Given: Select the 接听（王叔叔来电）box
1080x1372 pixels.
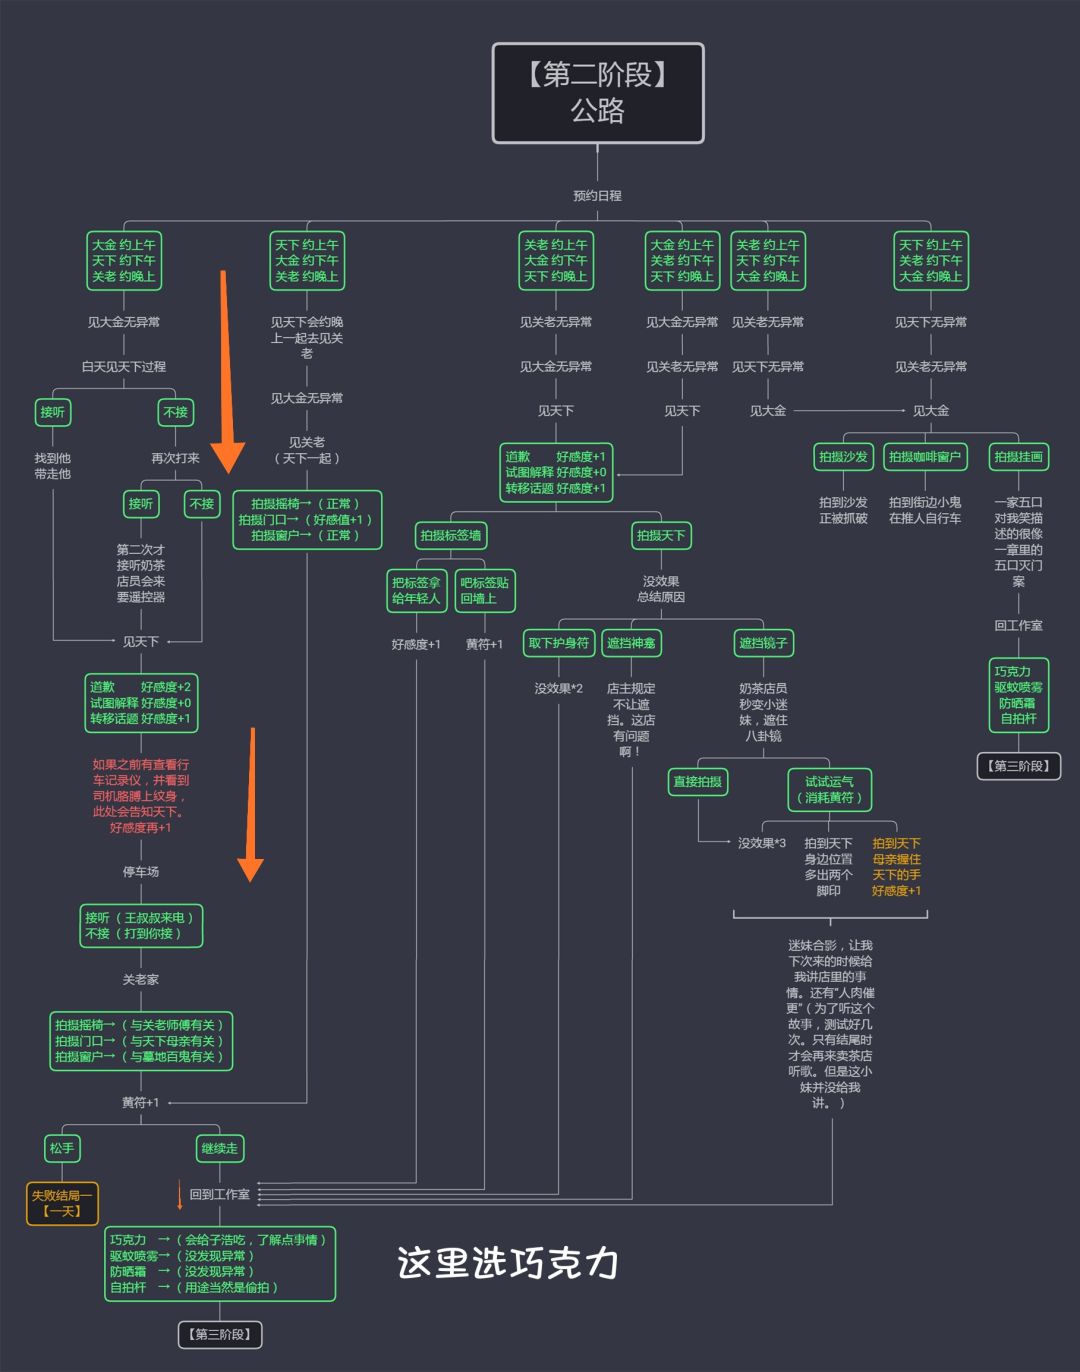Looking at the screenshot, I should (x=141, y=926).
